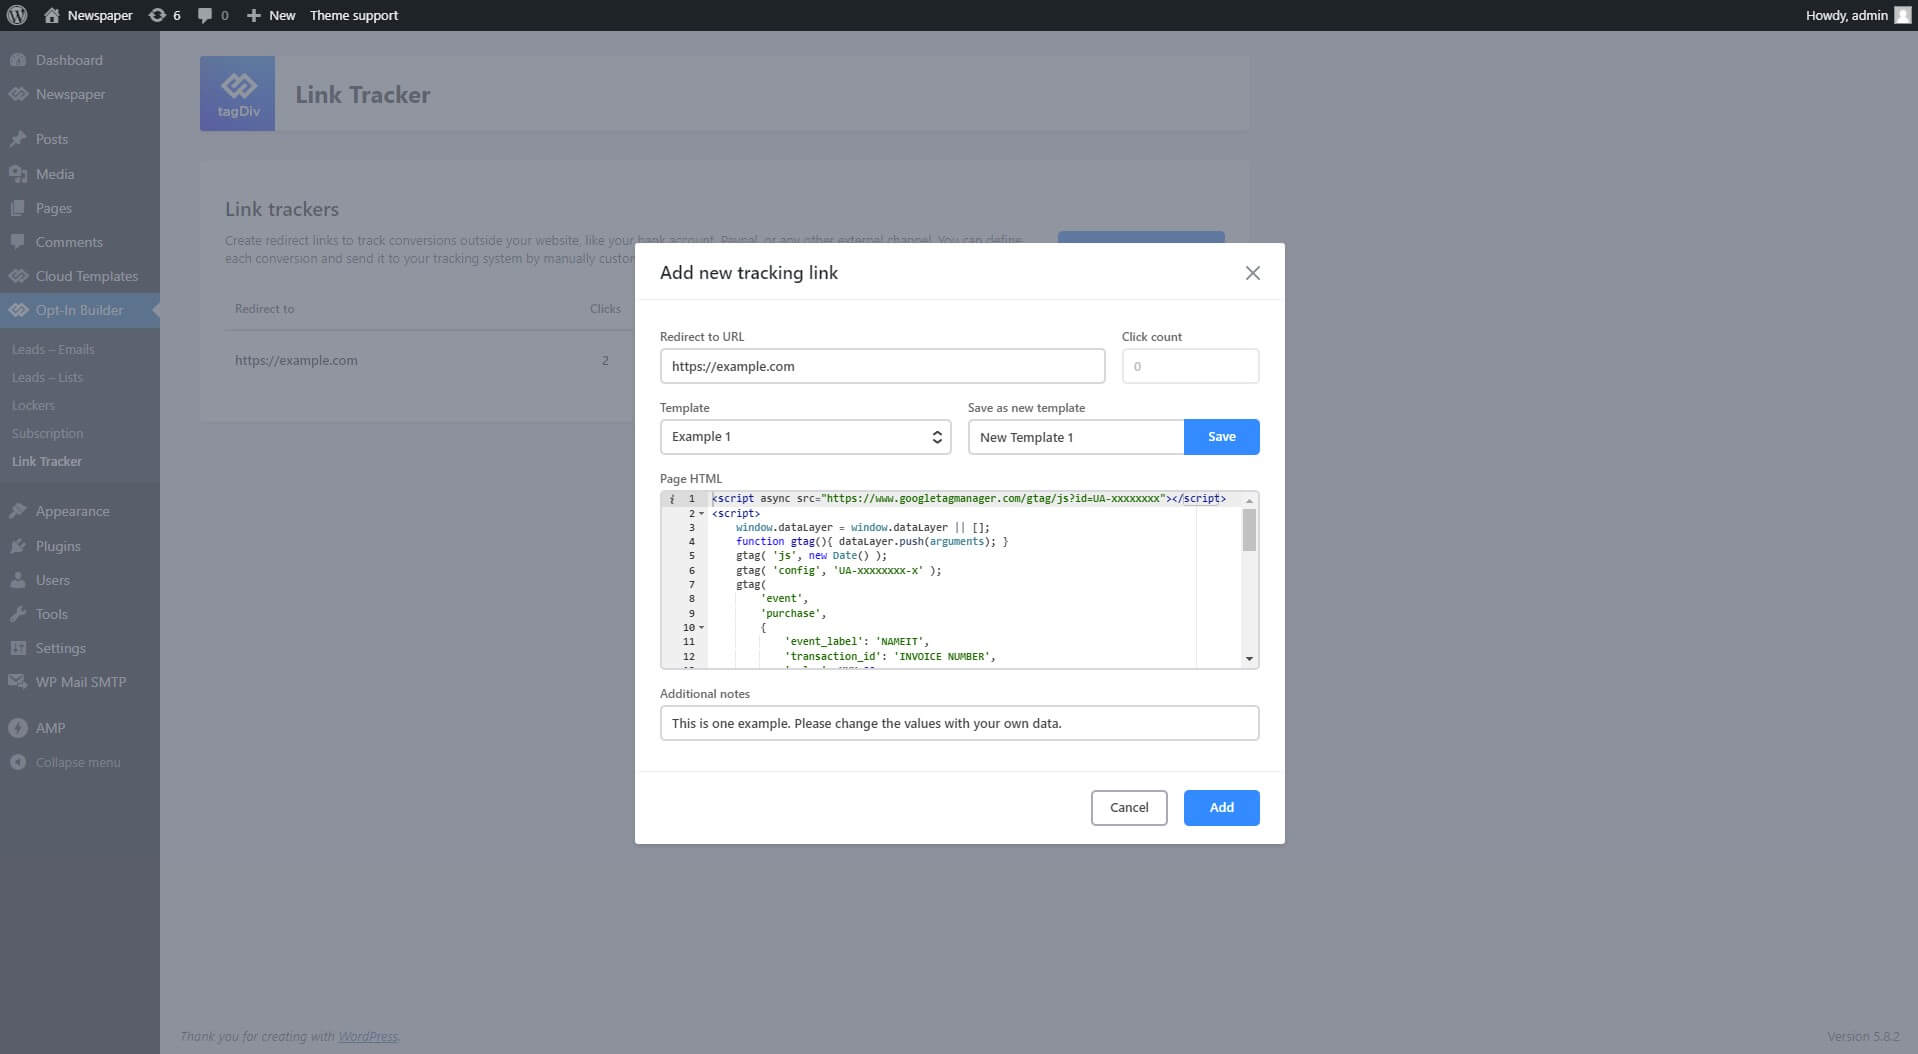
Task: Click the Additional notes field
Action: (959, 723)
